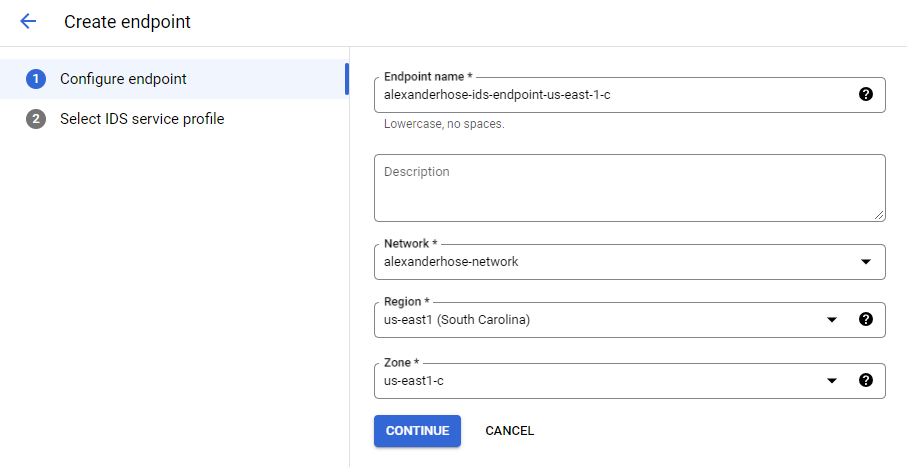Expand the Zone dropdown arrow
Image resolution: width=907 pixels, height=467 pixels.
click(832, 381)
